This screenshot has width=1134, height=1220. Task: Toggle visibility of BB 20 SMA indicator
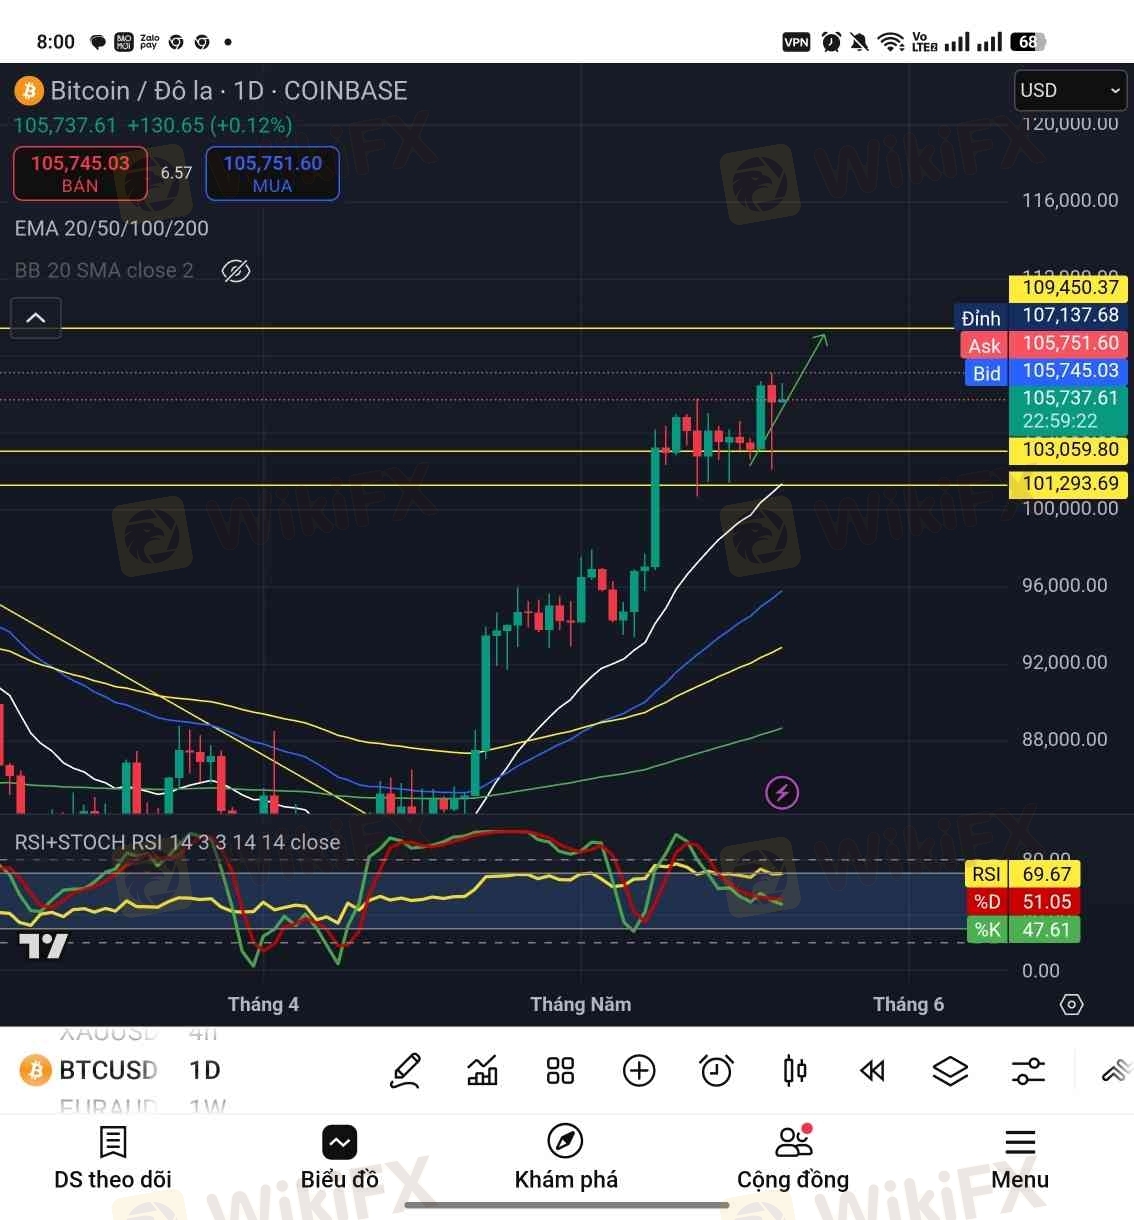[236, 271]
